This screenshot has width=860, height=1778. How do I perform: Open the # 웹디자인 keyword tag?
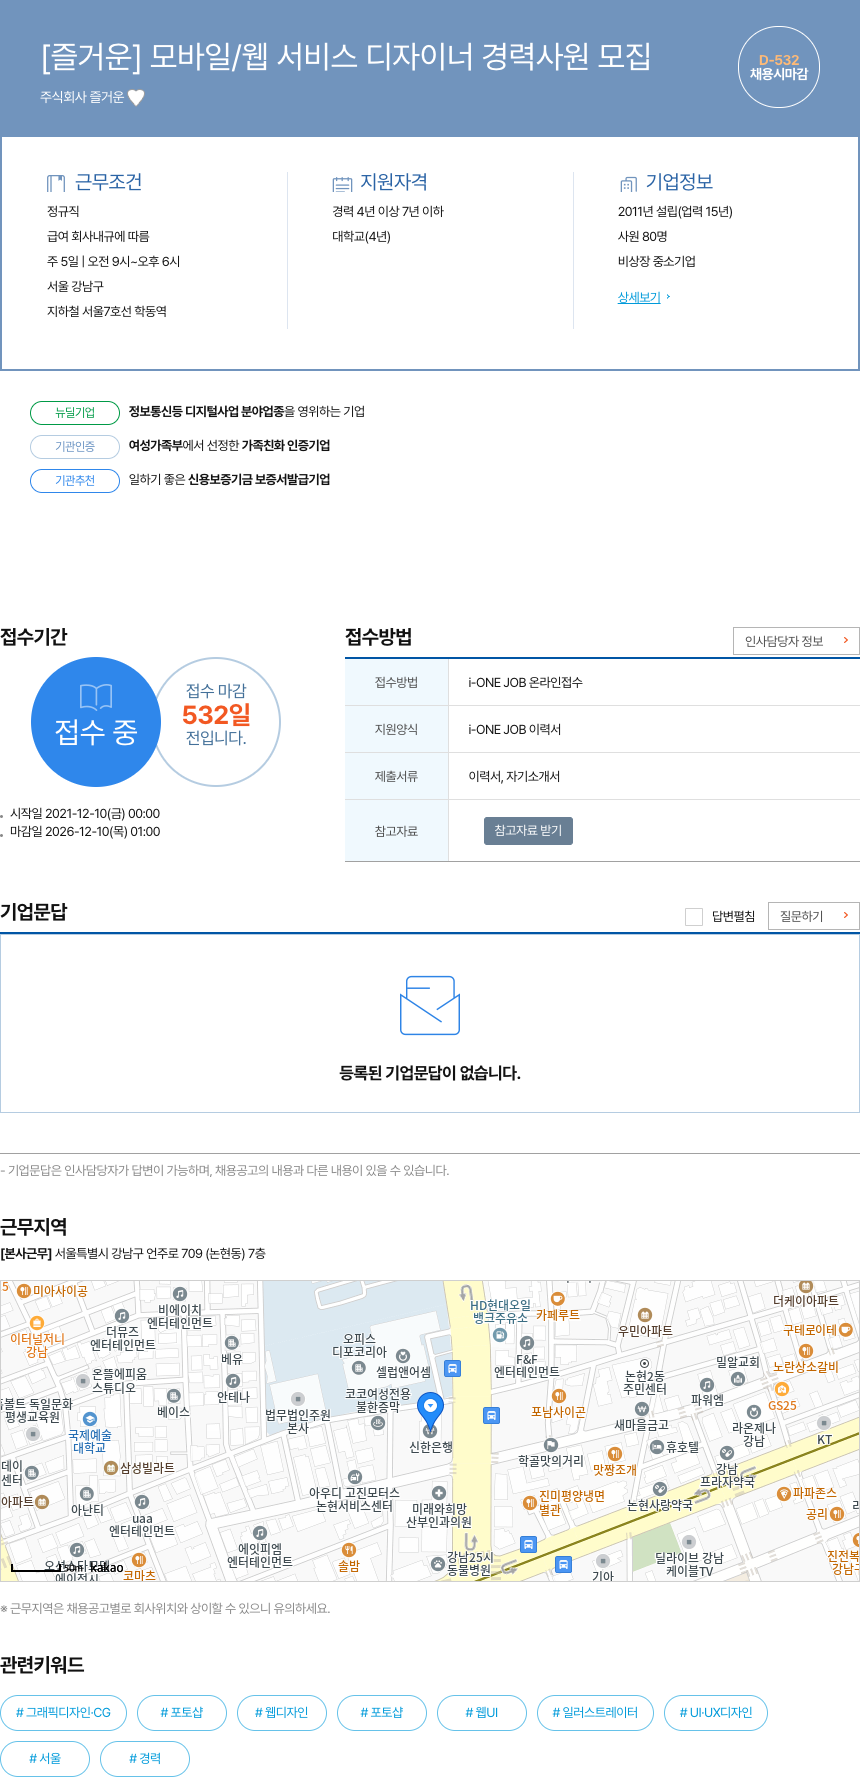pos(282,1712)
